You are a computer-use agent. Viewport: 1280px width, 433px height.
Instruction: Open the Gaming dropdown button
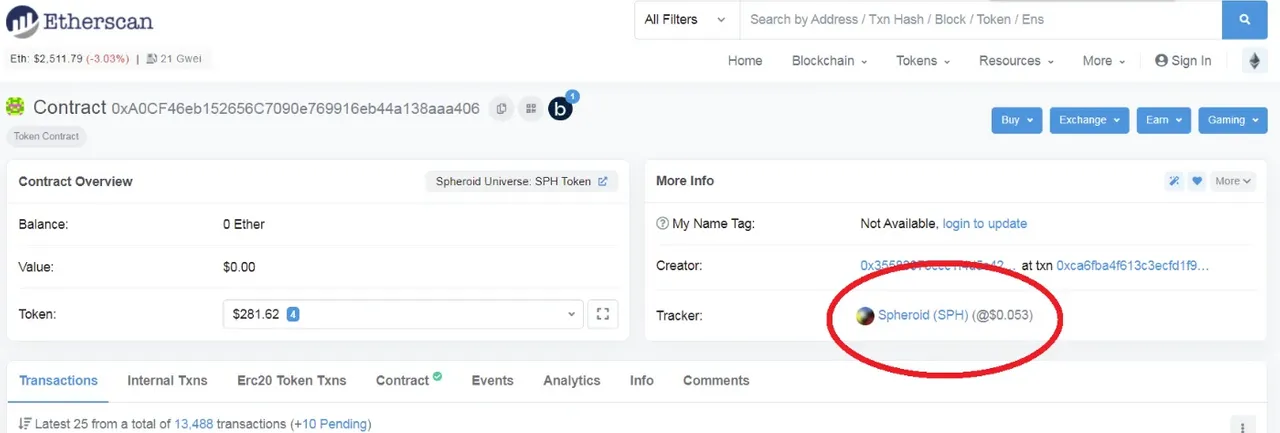tap(1232, 120)
